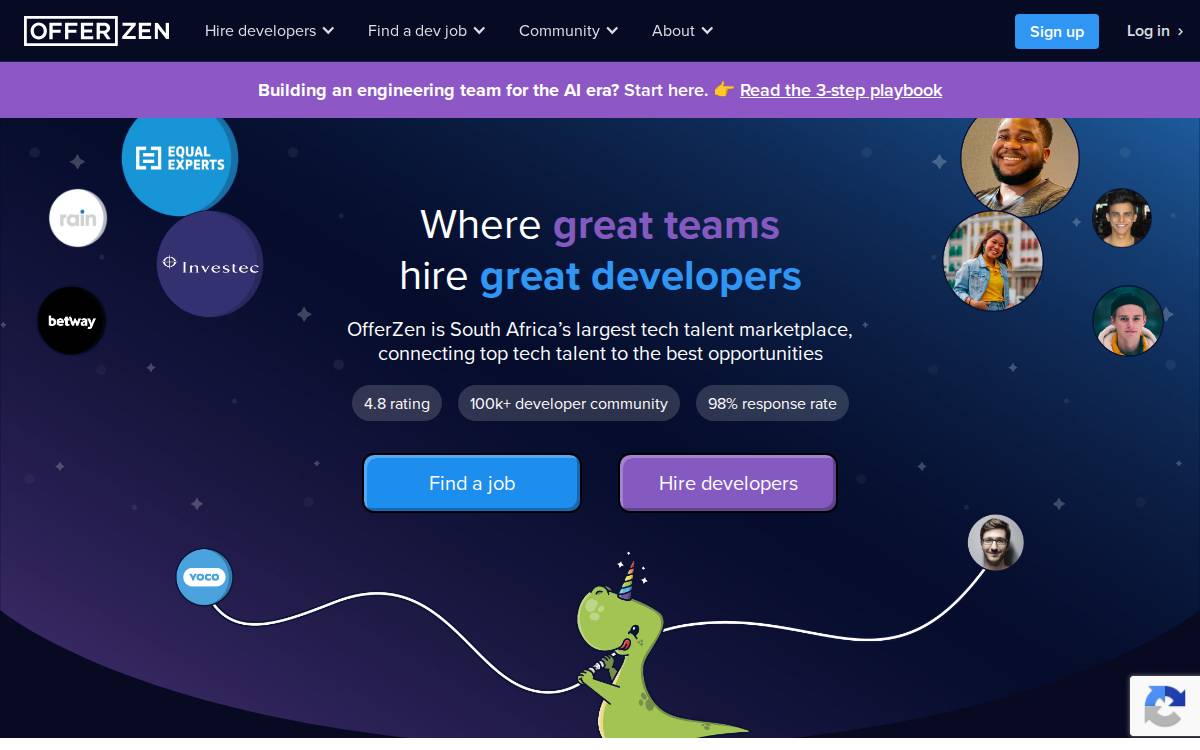The height and width of the screenshot is (750, 1200).
Task: Click the betway logo bubble
Action: click(x=72, y=321)
